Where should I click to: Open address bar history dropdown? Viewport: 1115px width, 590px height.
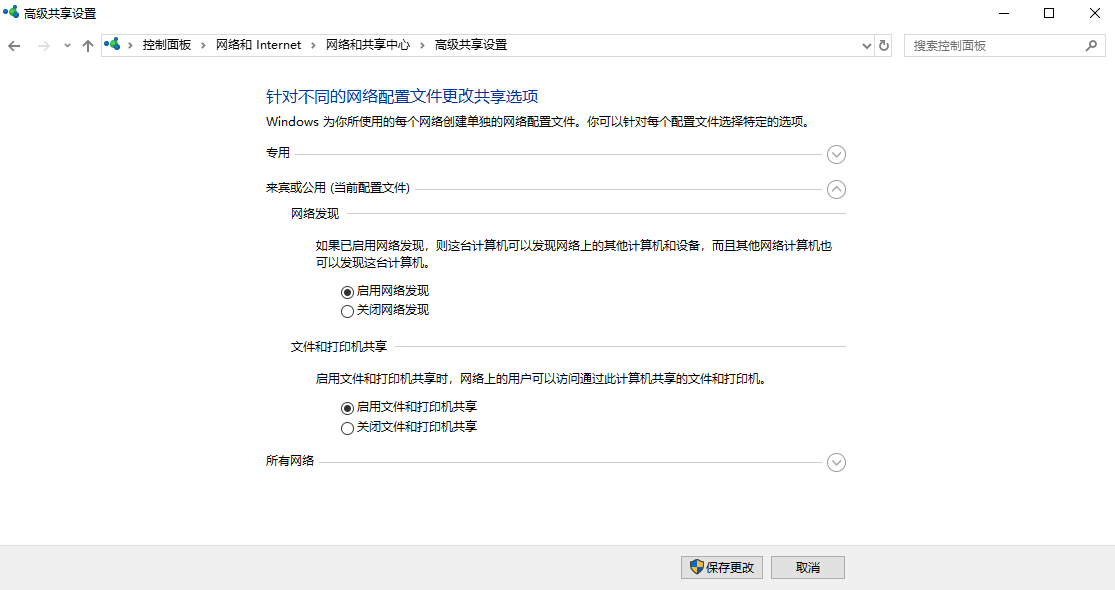[866, 45]
